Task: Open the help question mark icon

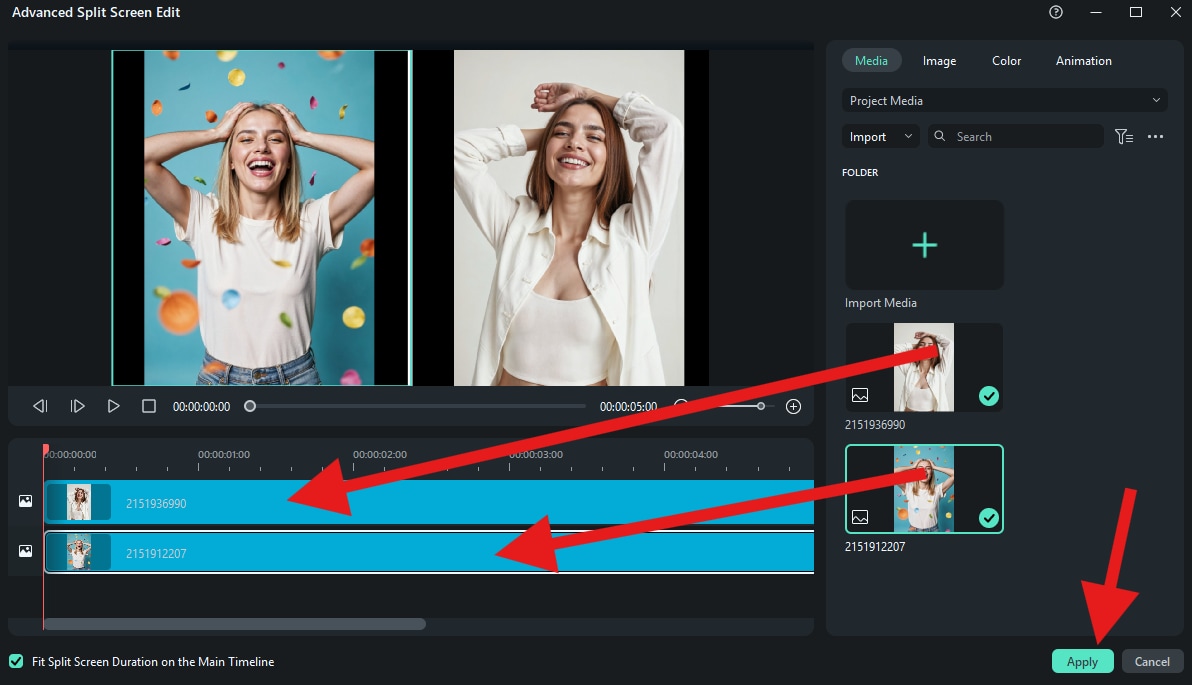Action: [x=1055, y=12]
